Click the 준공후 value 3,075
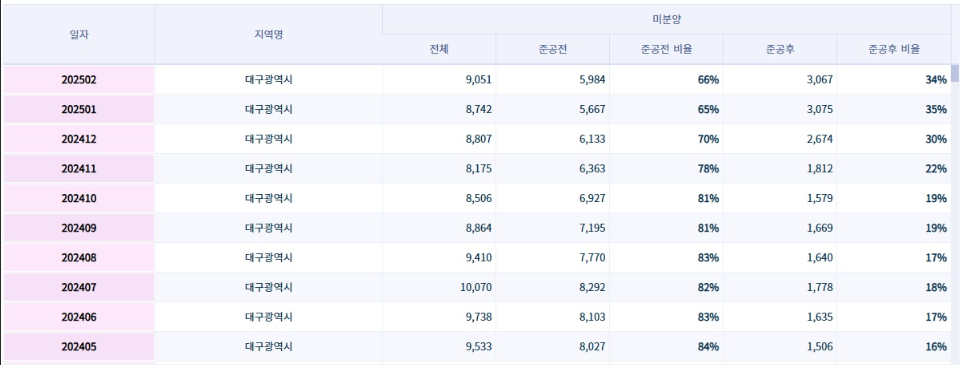 pos(820,110)
